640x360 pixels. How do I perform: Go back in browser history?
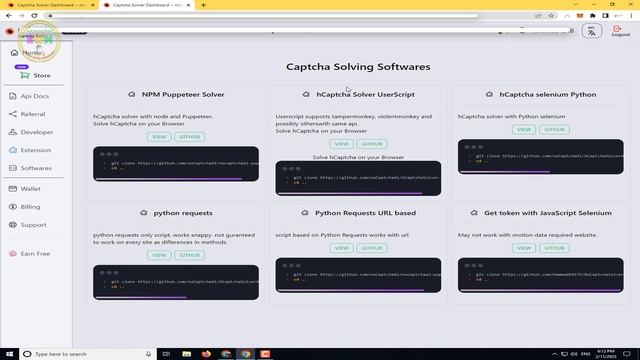pyautogui.click(x=9, y=16)
